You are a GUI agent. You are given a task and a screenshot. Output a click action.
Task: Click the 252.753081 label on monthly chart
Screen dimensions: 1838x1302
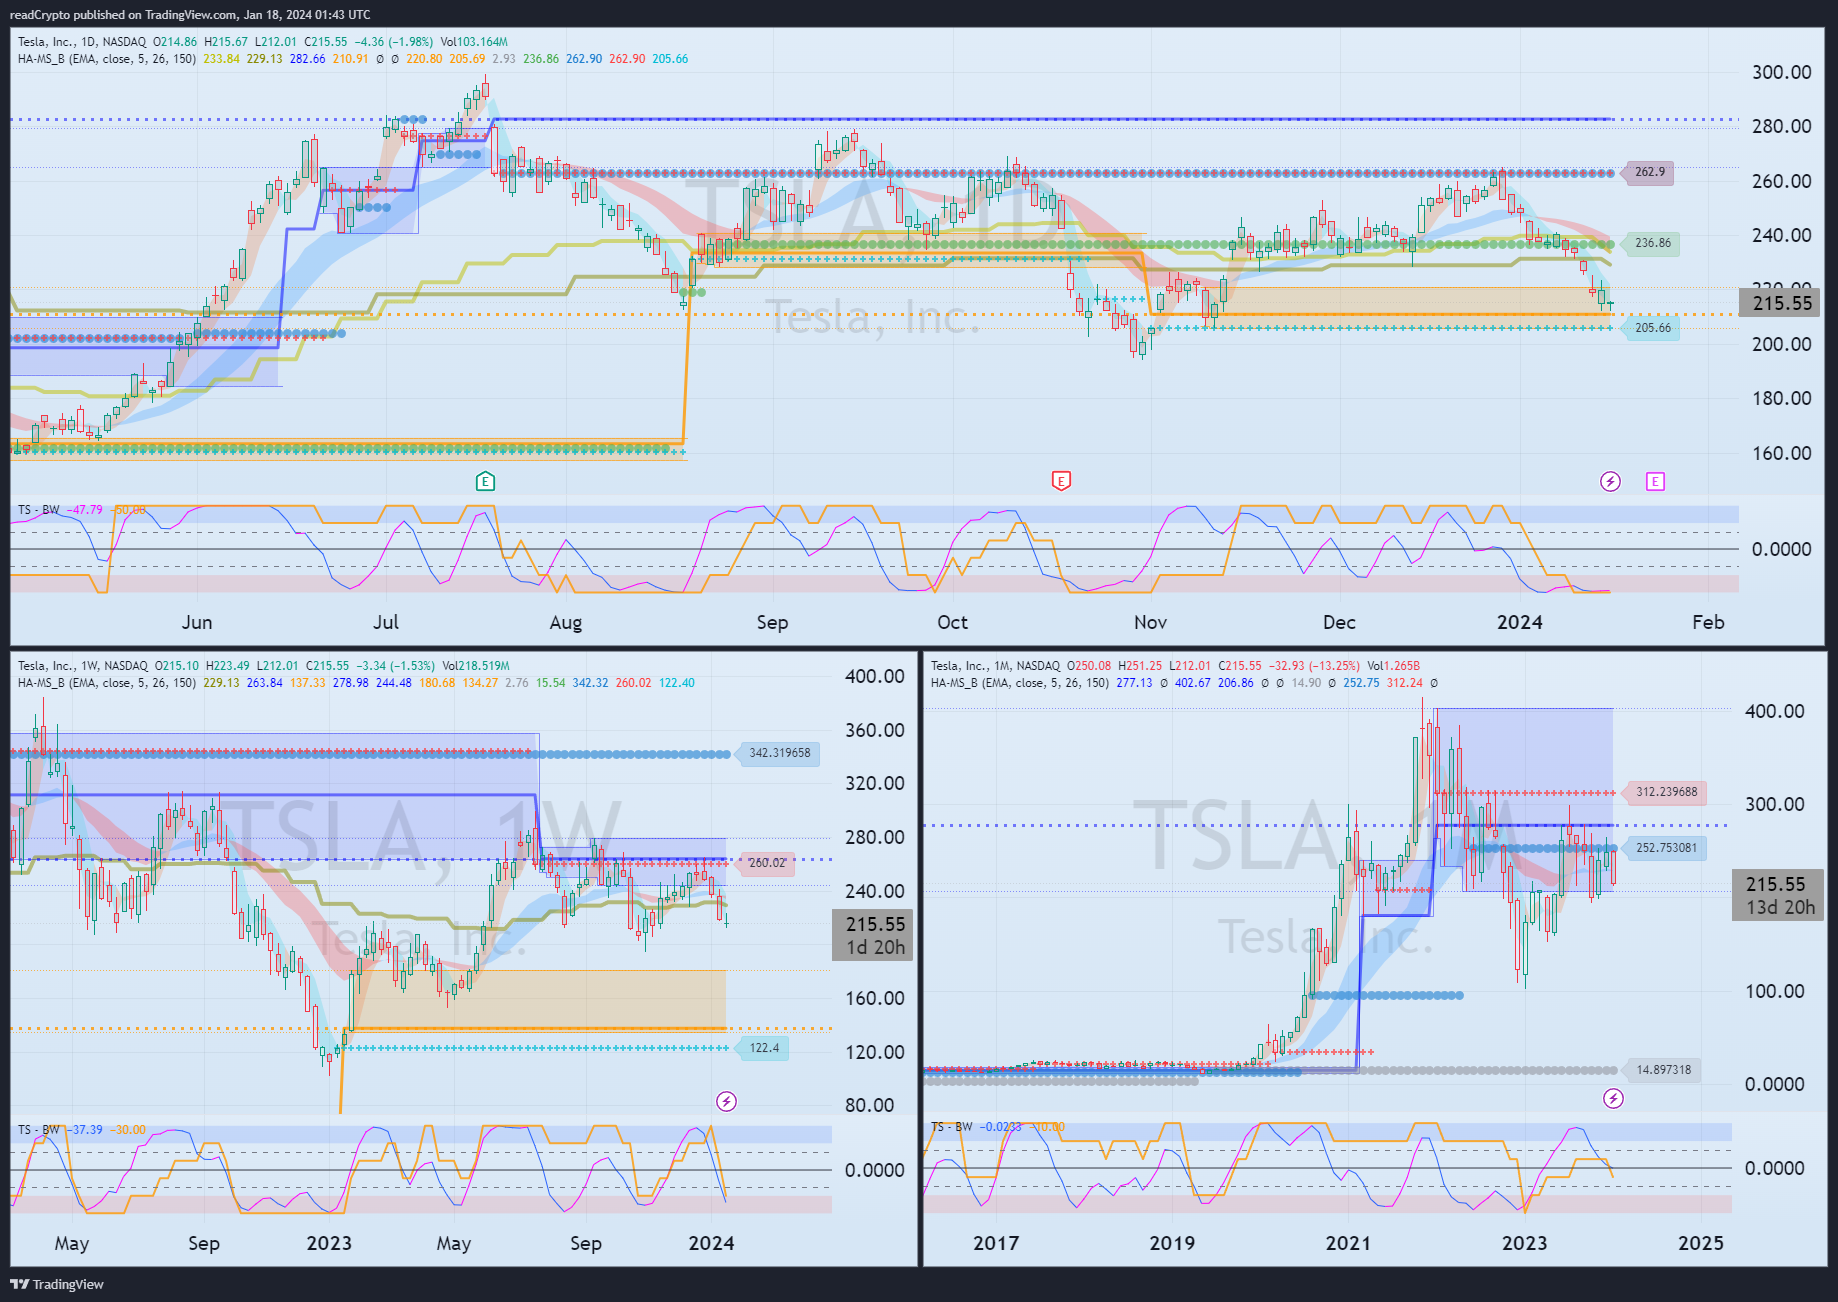pos(1666,848)
